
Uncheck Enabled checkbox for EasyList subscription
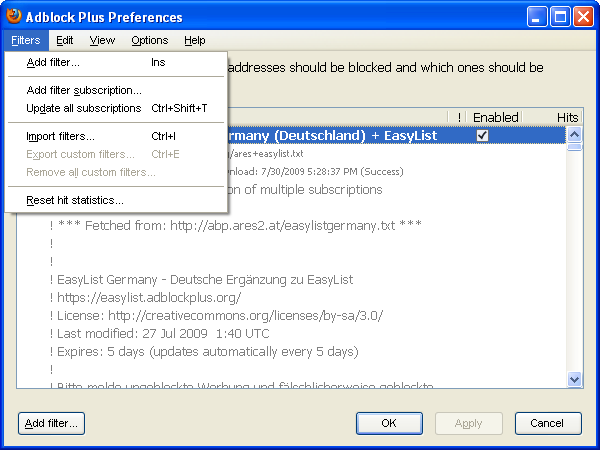[482, 135]
